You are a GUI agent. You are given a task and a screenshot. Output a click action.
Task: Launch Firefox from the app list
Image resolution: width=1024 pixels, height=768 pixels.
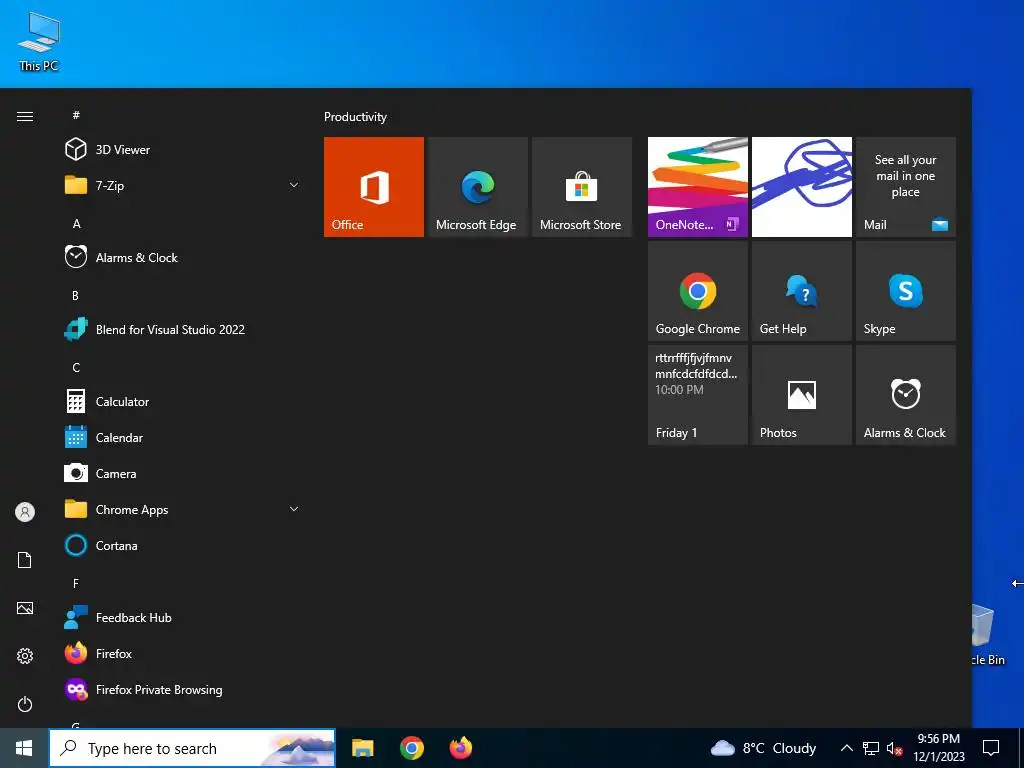182,653
